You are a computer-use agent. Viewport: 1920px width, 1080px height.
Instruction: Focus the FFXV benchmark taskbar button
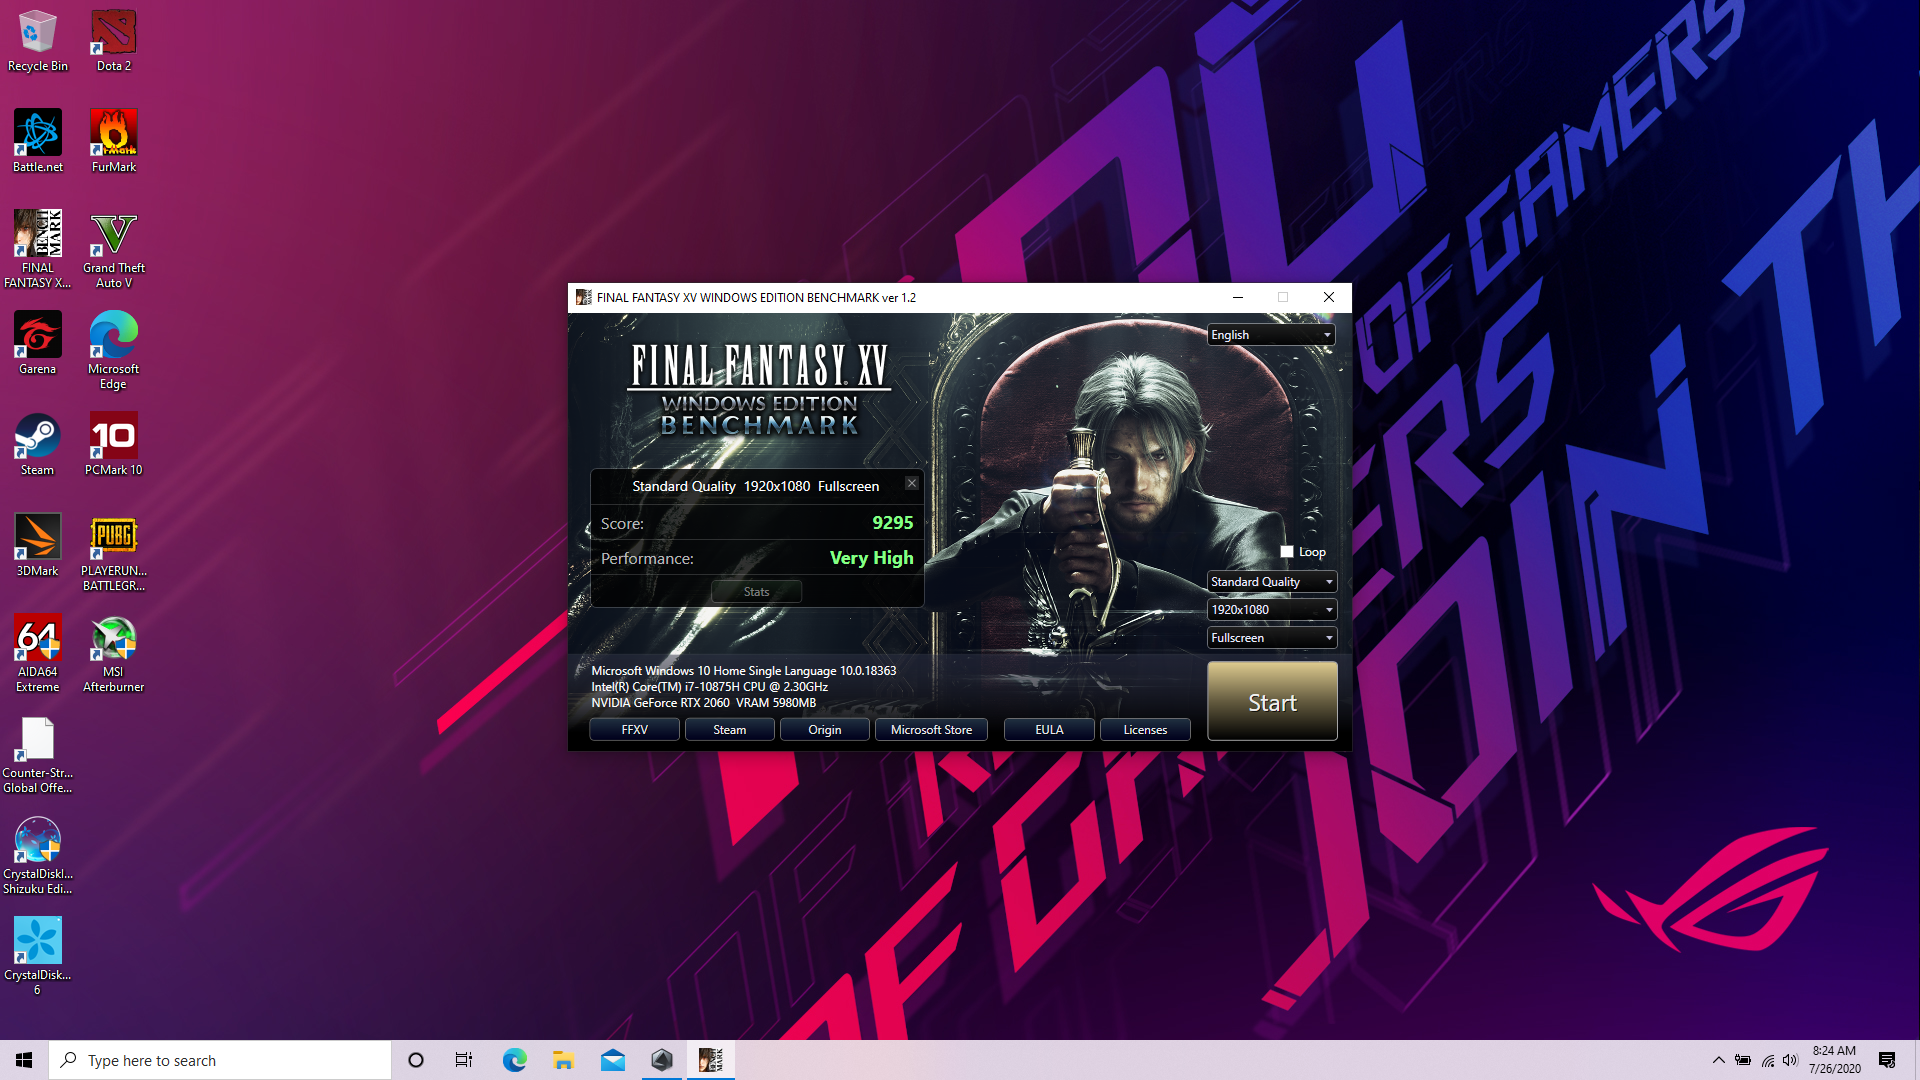click(711, 1060)
